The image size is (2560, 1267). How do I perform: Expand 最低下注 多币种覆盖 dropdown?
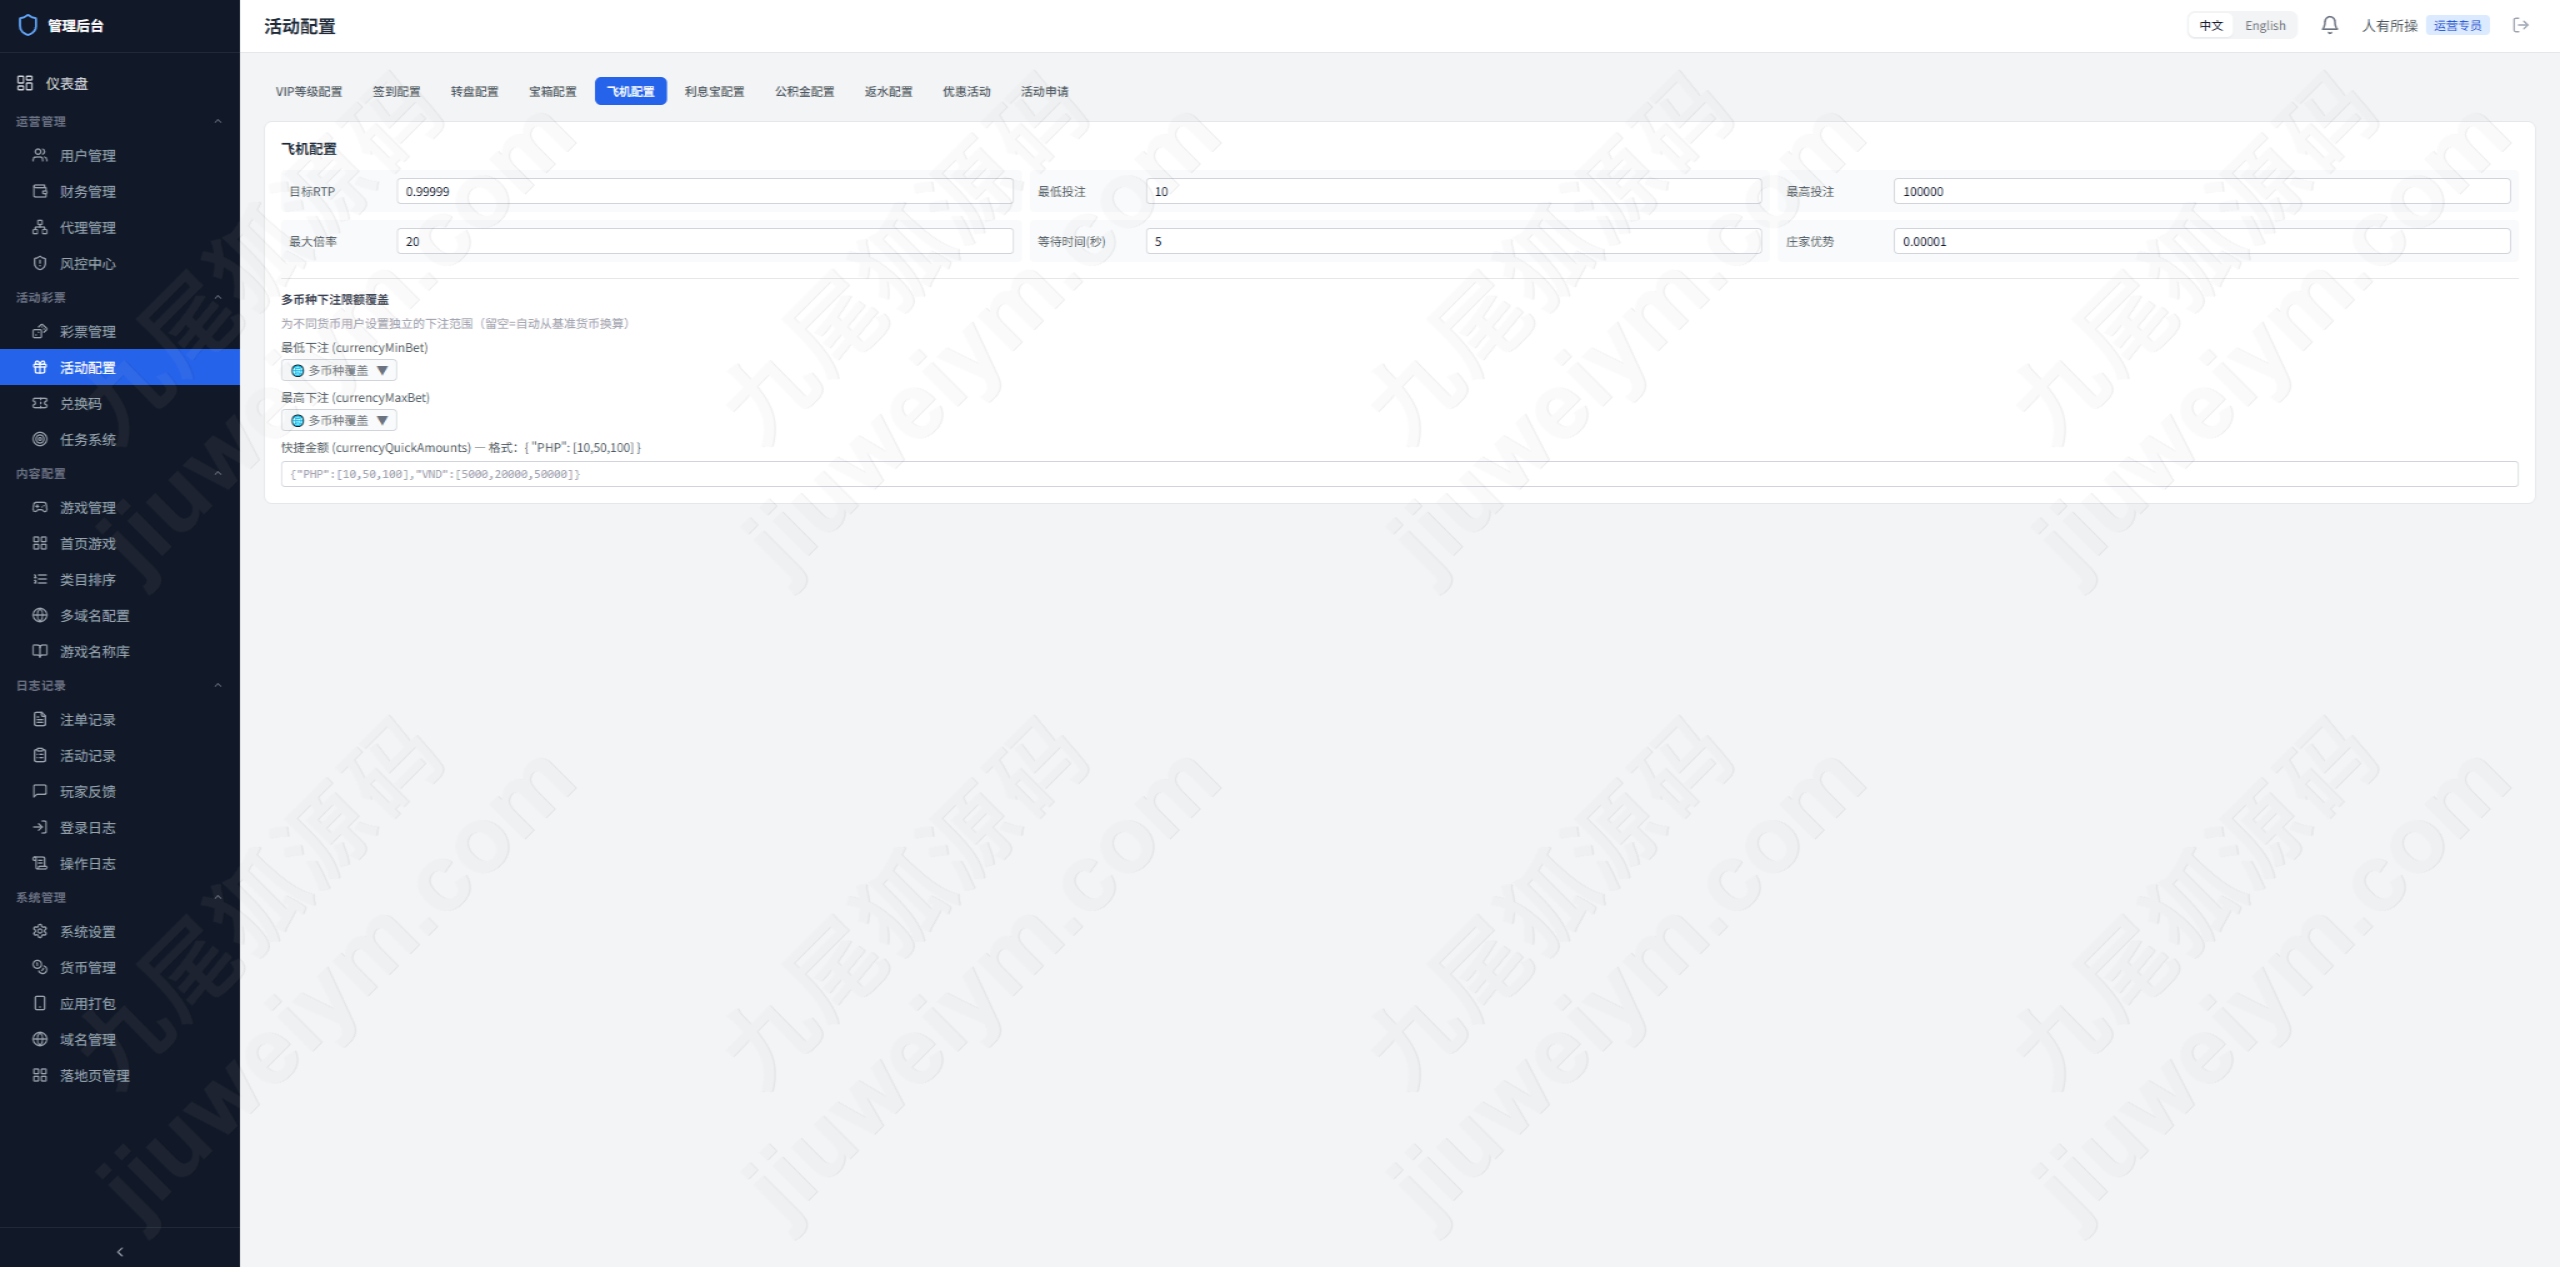coord(339,370)
